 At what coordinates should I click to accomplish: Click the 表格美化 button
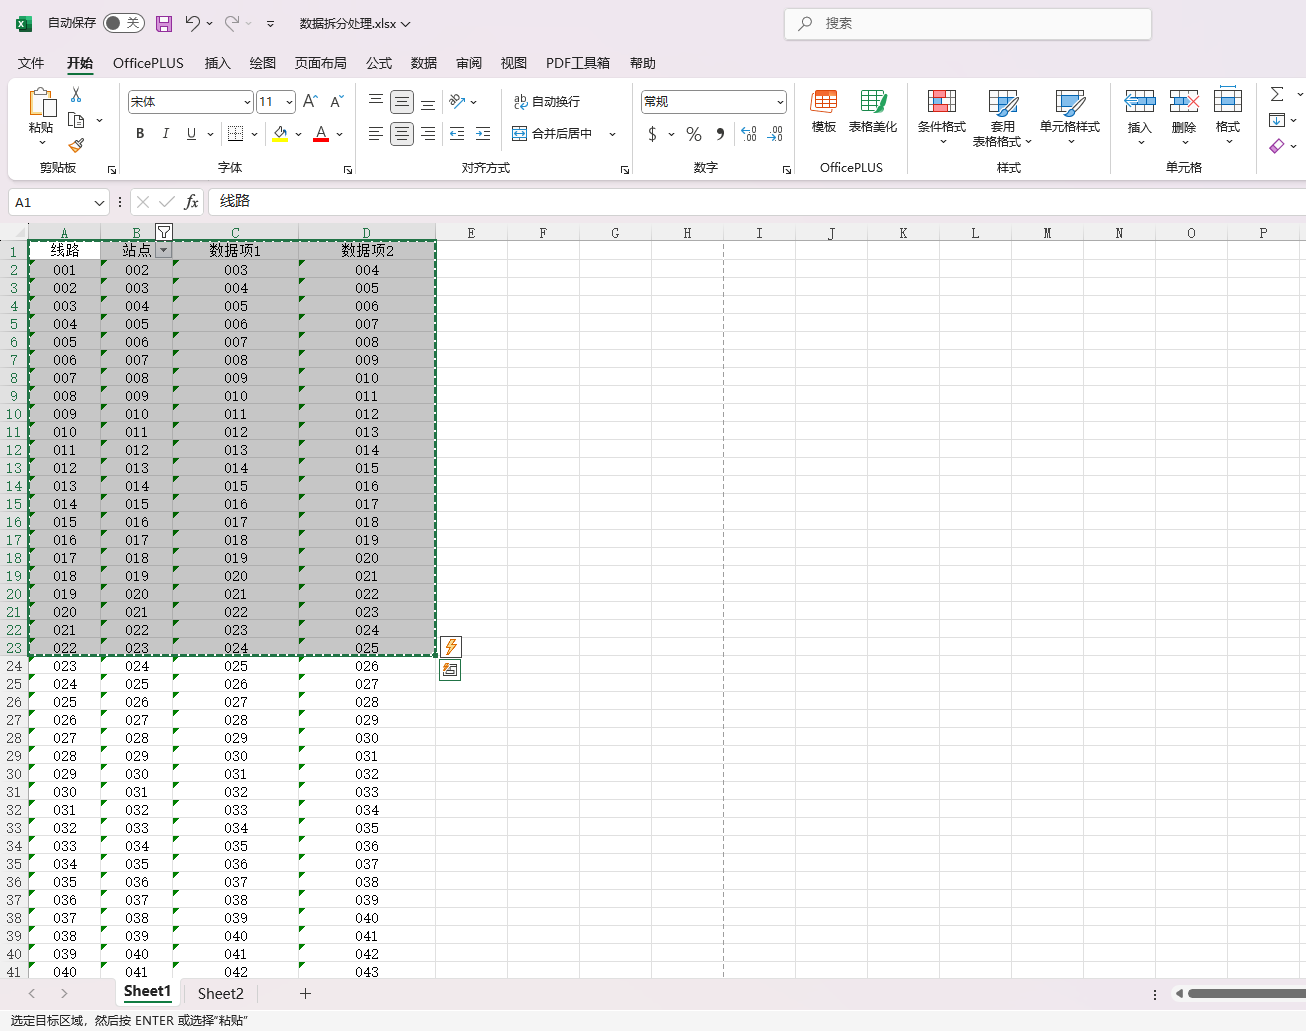coord(873,111)
